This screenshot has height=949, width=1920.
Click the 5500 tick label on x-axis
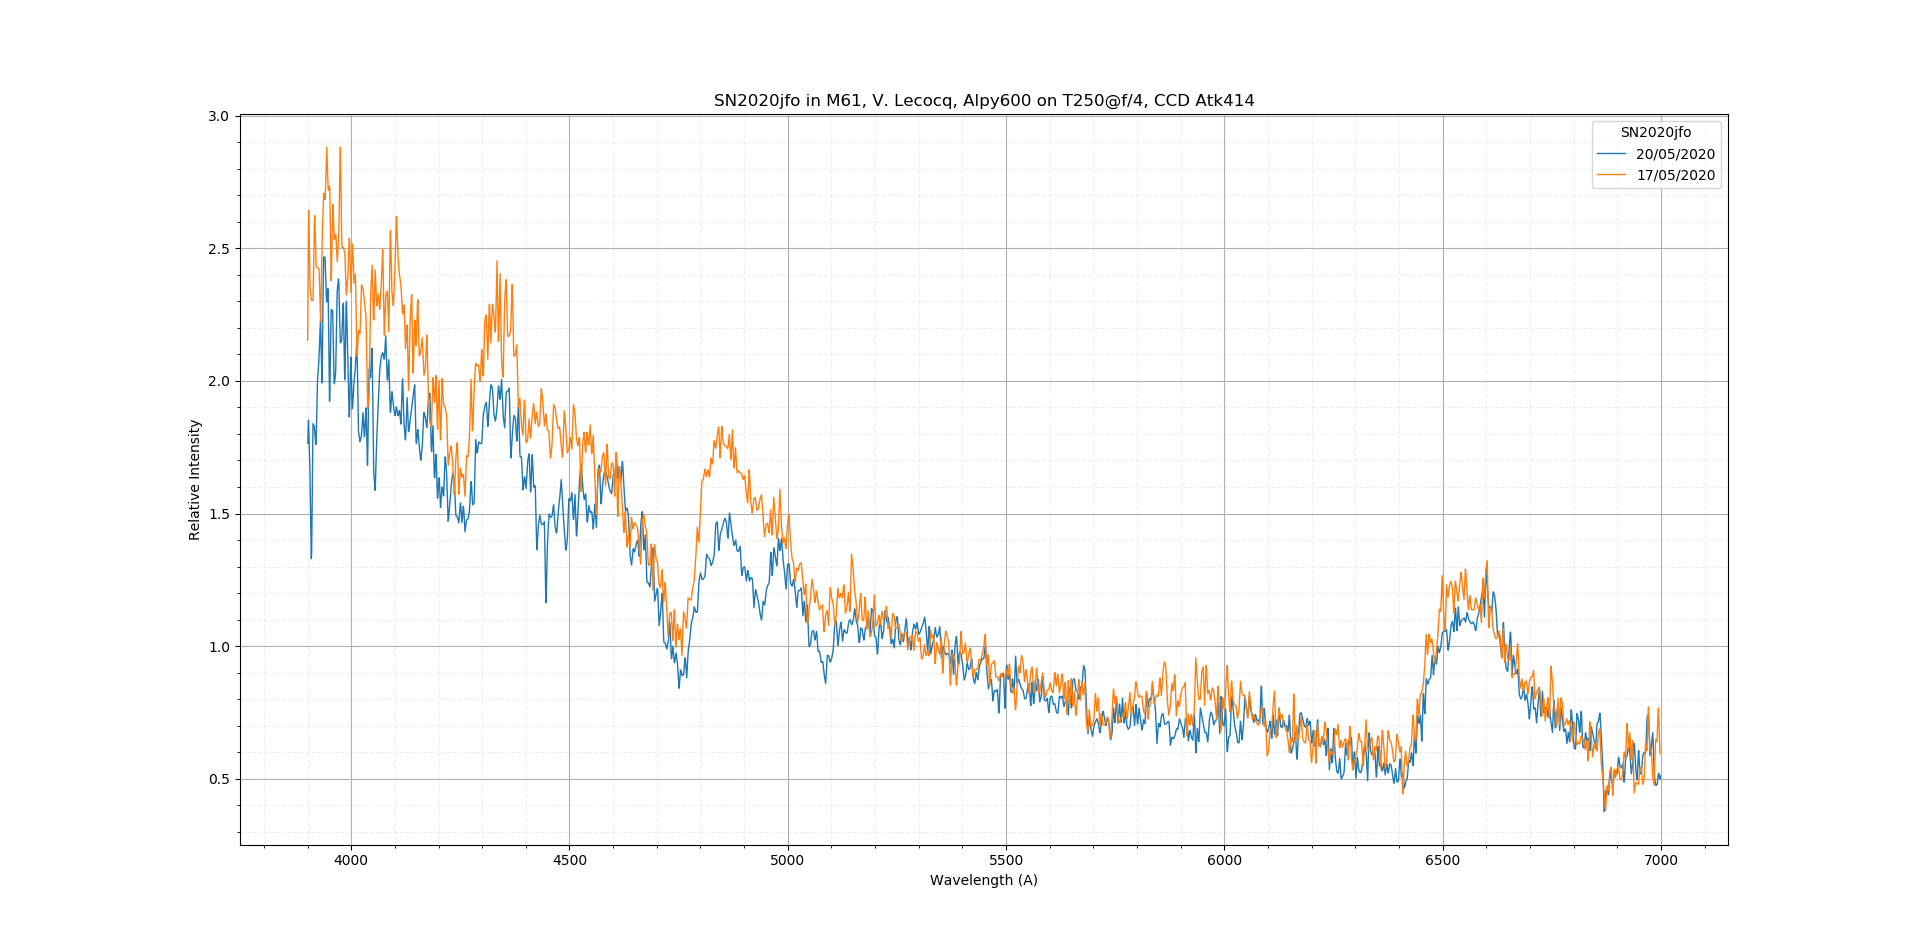point(1006,860)
